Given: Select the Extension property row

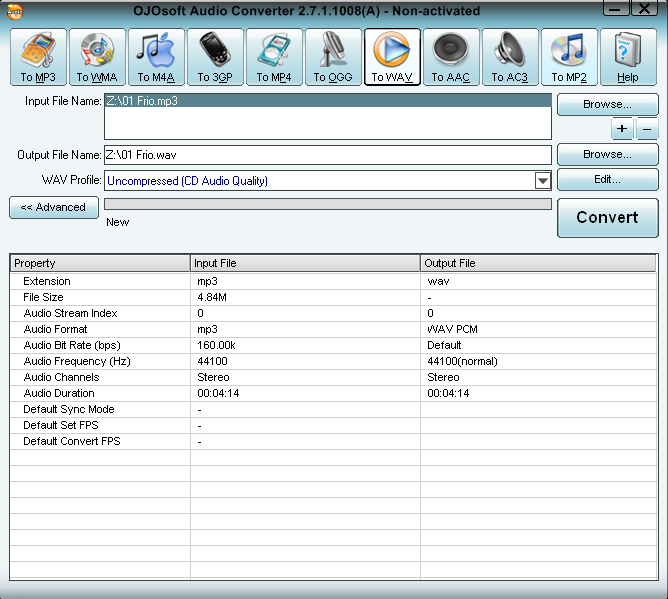Looking at the screenshot, I should 333,281.
